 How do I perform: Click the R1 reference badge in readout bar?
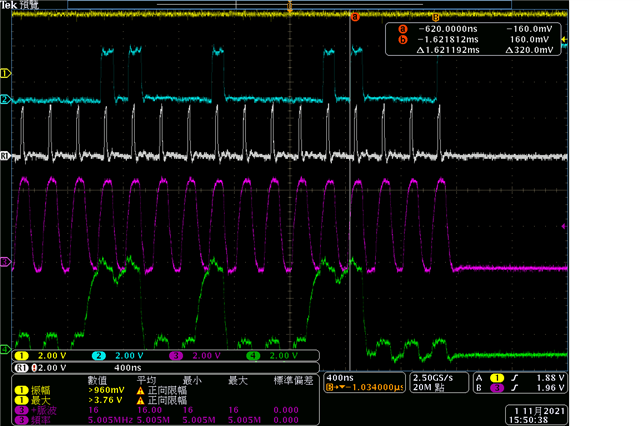[22, 368]
